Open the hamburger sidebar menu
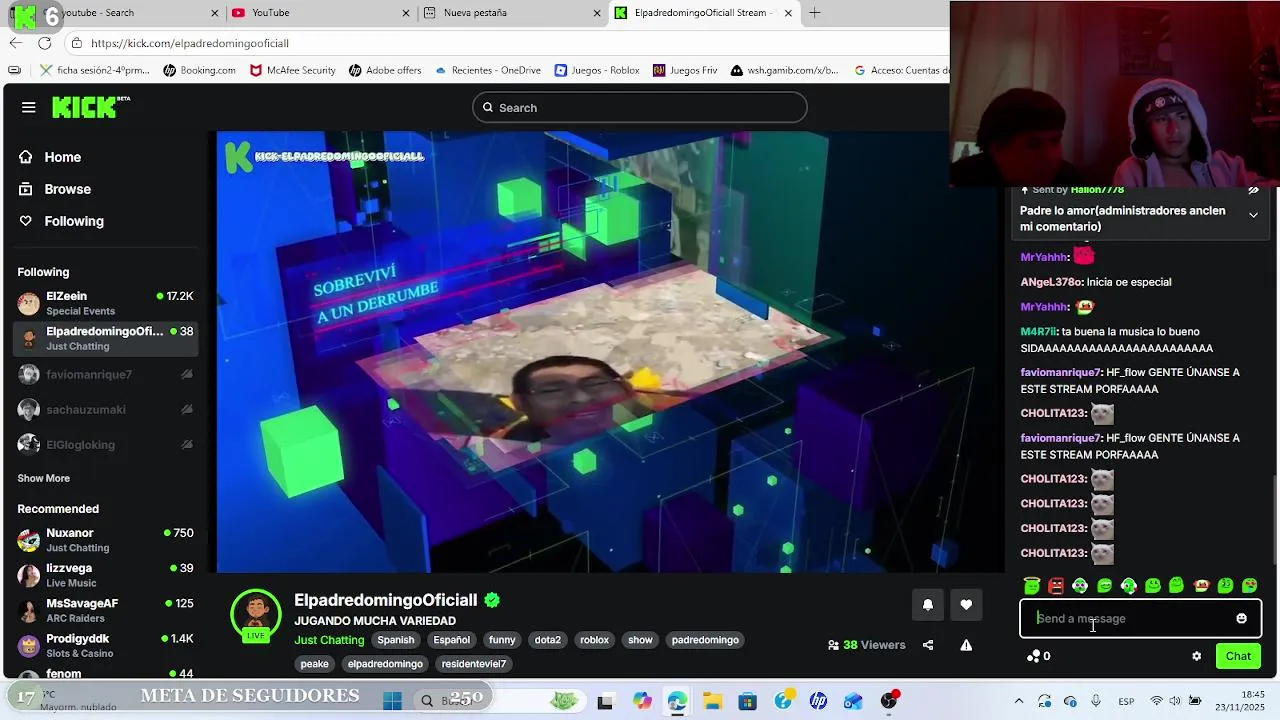The width and height of the screenshot is (1280, 720). (29, 107)
